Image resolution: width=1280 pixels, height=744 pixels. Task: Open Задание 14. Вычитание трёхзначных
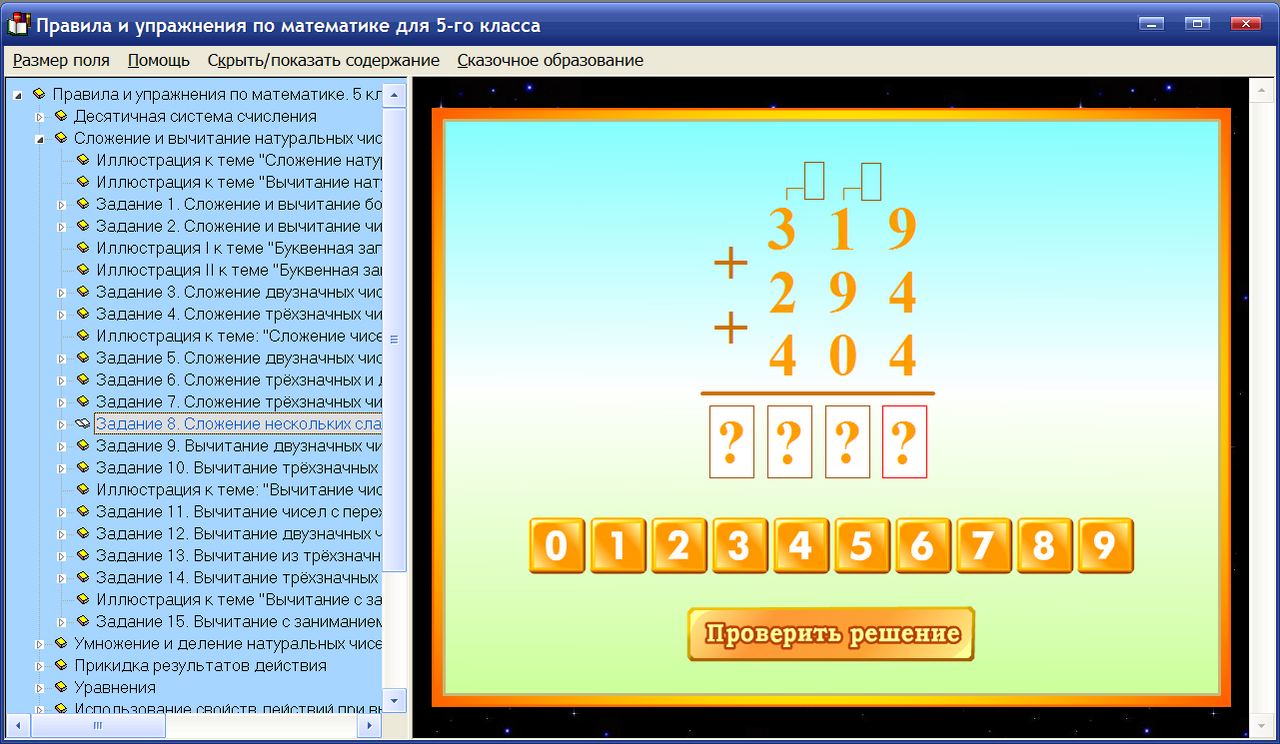point(239,578)
